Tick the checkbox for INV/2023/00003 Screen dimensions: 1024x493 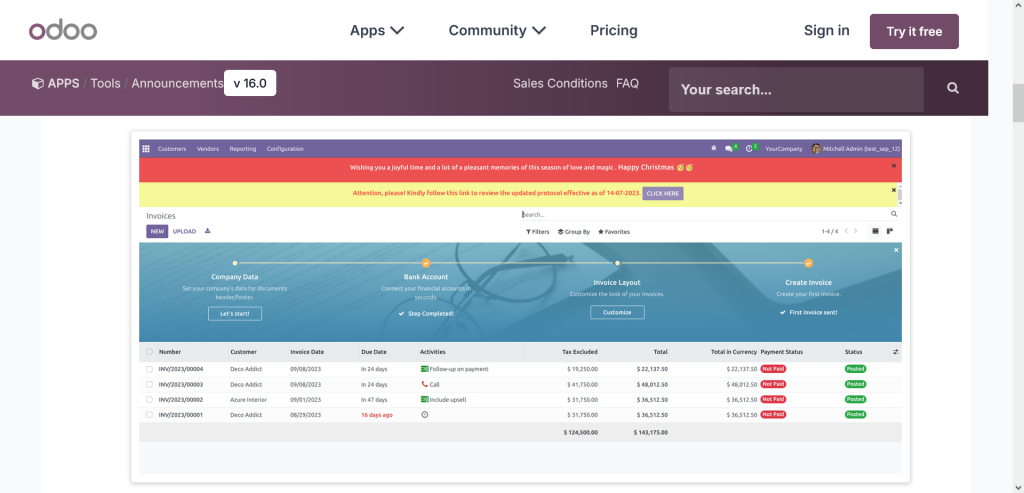pos(150,384)
